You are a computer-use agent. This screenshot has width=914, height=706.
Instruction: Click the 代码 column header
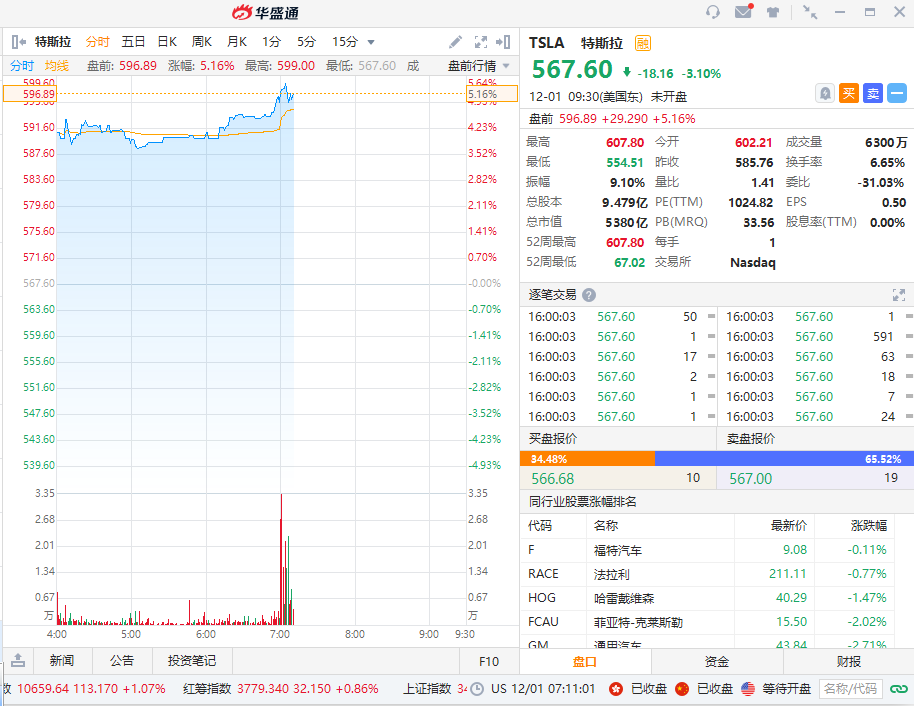tap(540, 526)
